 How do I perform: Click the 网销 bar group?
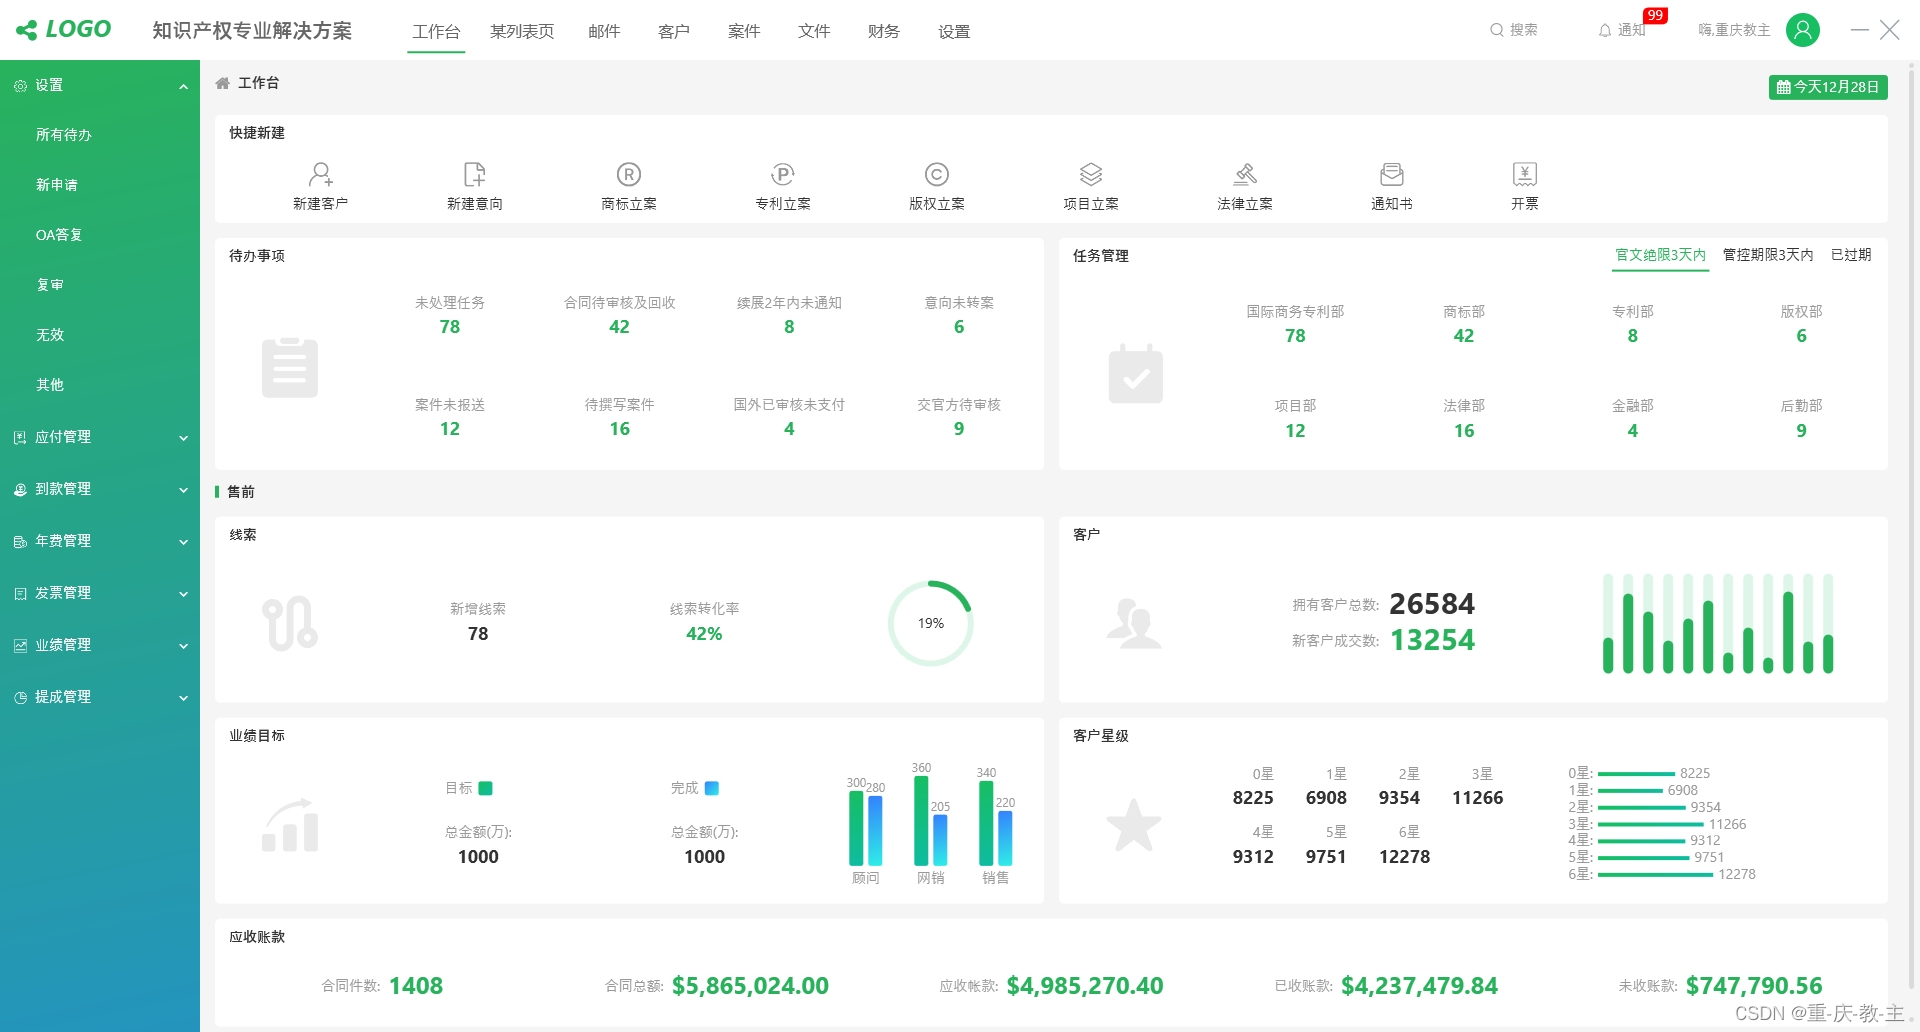pos(930,820)
